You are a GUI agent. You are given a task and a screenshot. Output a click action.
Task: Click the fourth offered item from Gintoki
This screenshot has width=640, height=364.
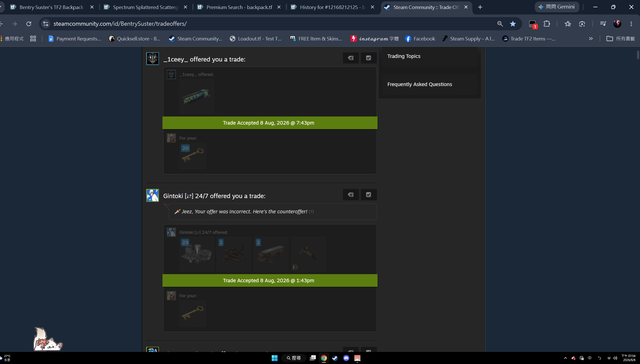(309, 254)
